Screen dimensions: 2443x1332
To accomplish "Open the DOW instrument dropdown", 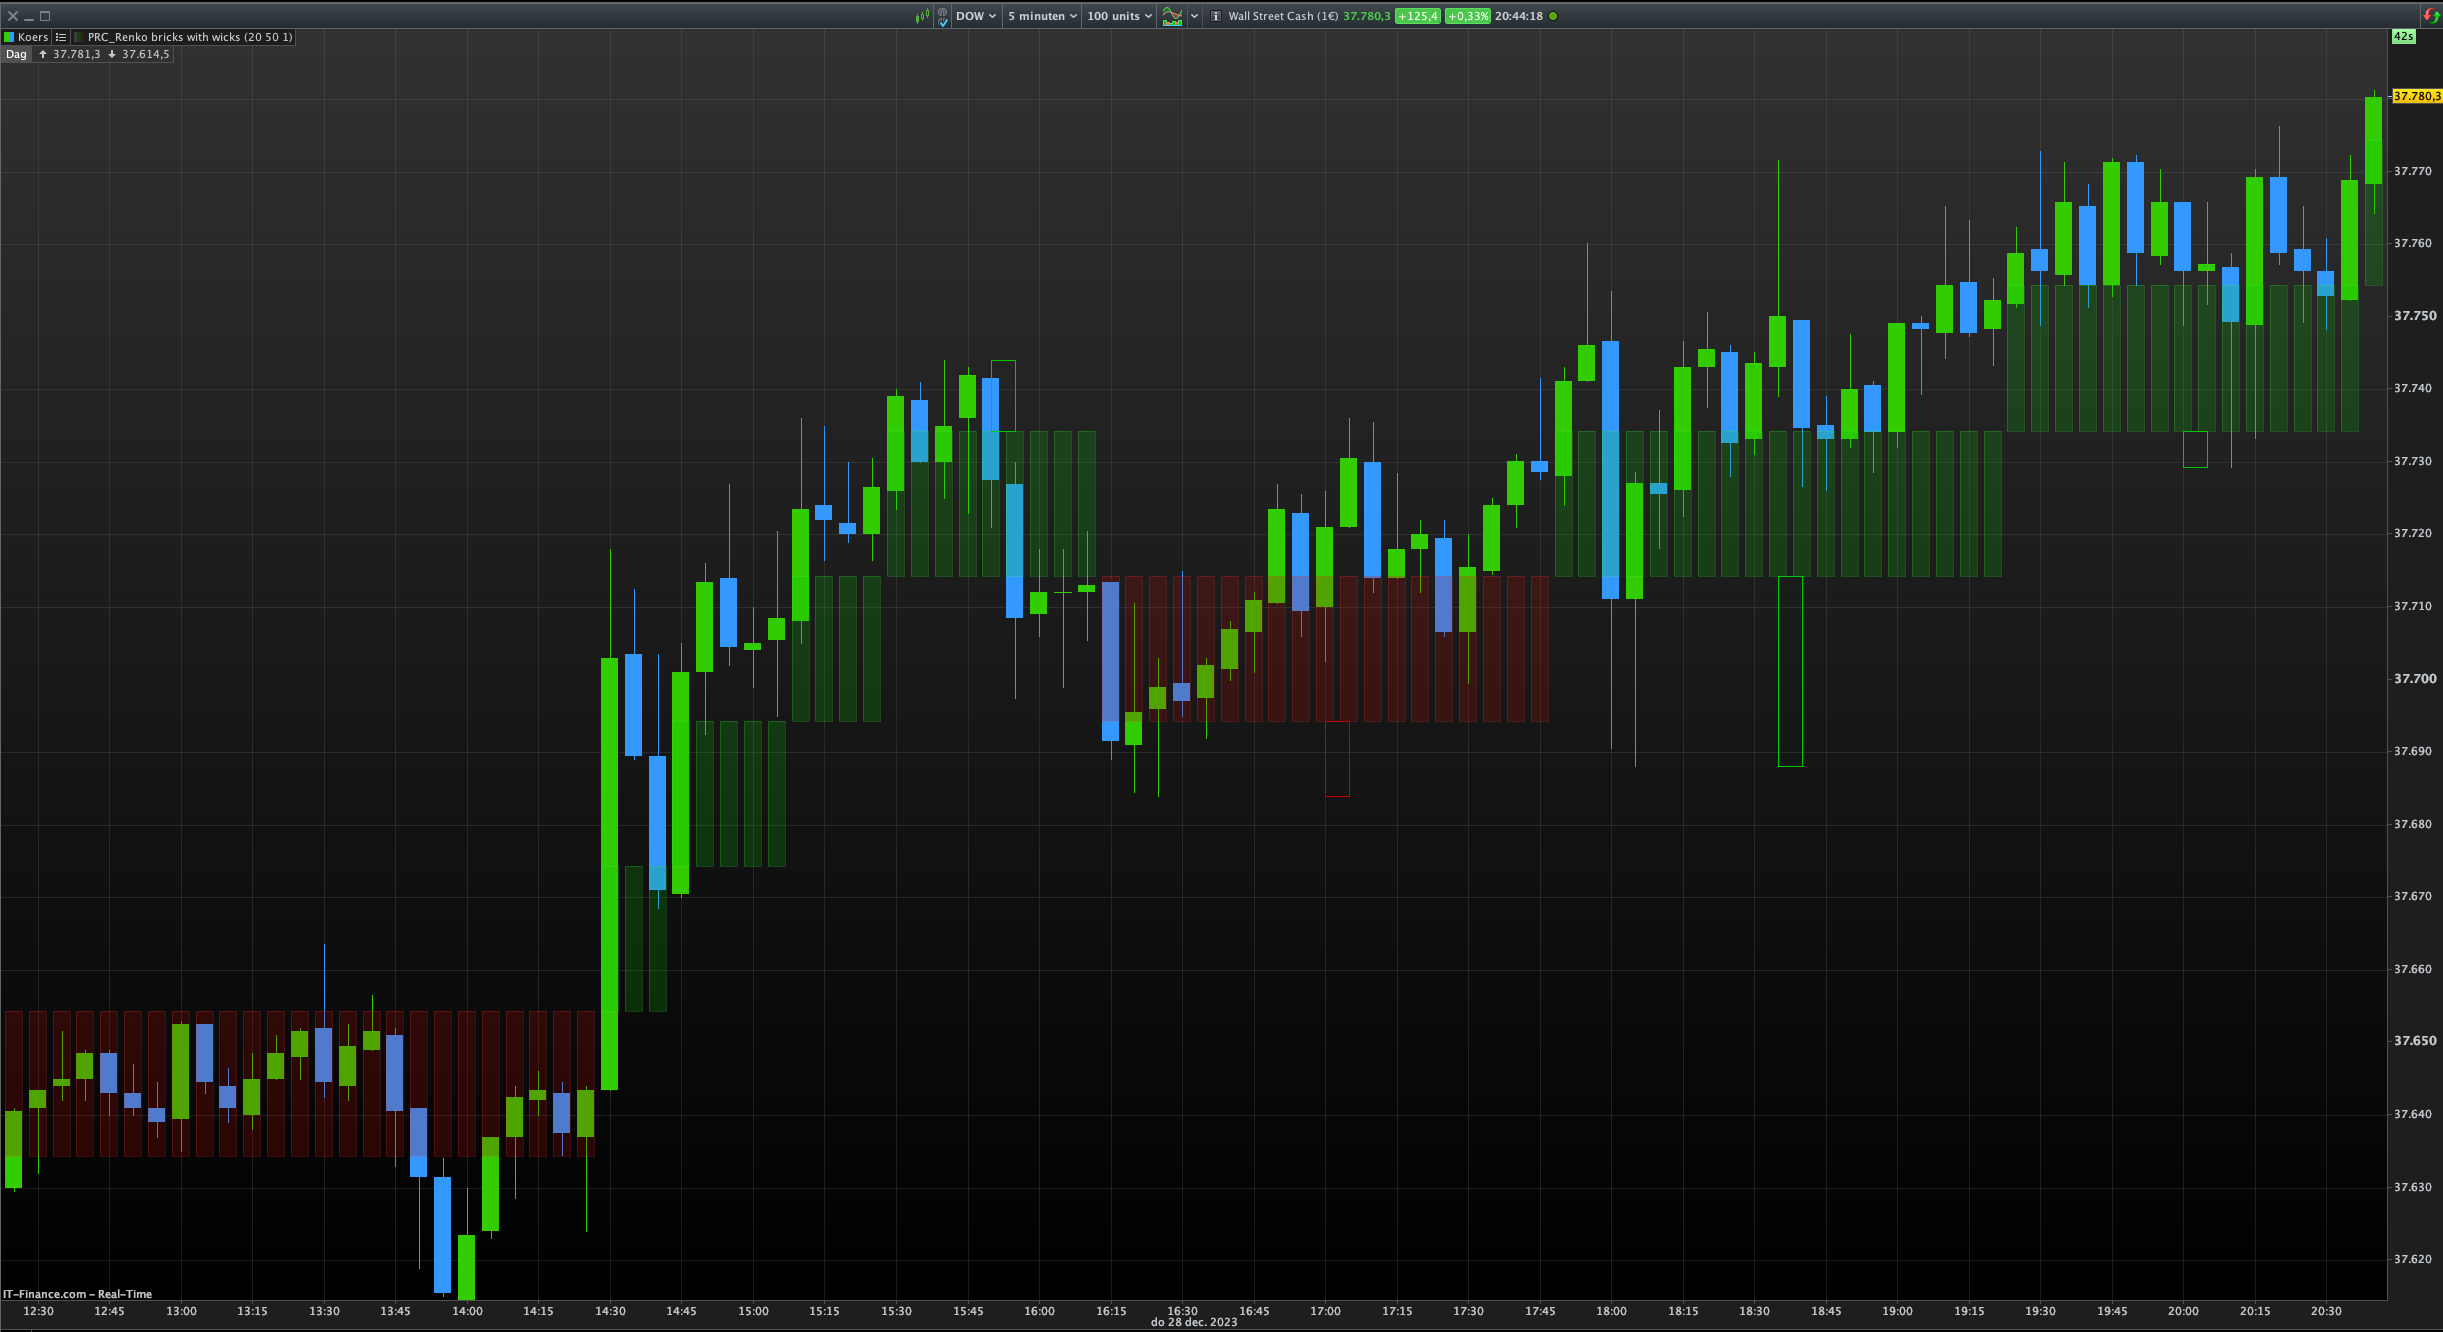I will tap(975, 16).
